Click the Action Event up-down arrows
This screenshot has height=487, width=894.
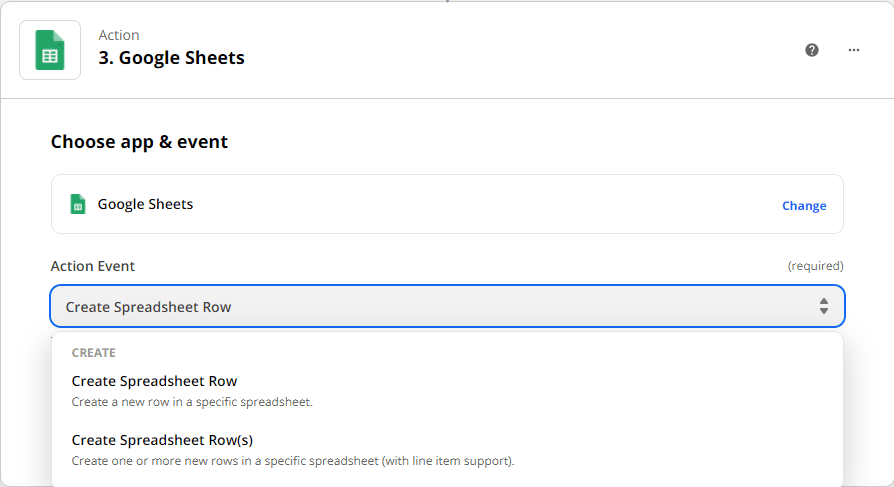823,306
